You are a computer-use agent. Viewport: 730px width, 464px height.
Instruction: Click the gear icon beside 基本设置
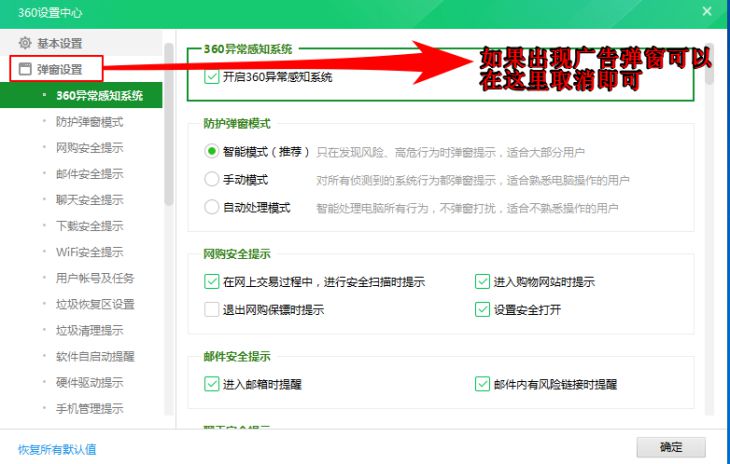tap(25, 43)
